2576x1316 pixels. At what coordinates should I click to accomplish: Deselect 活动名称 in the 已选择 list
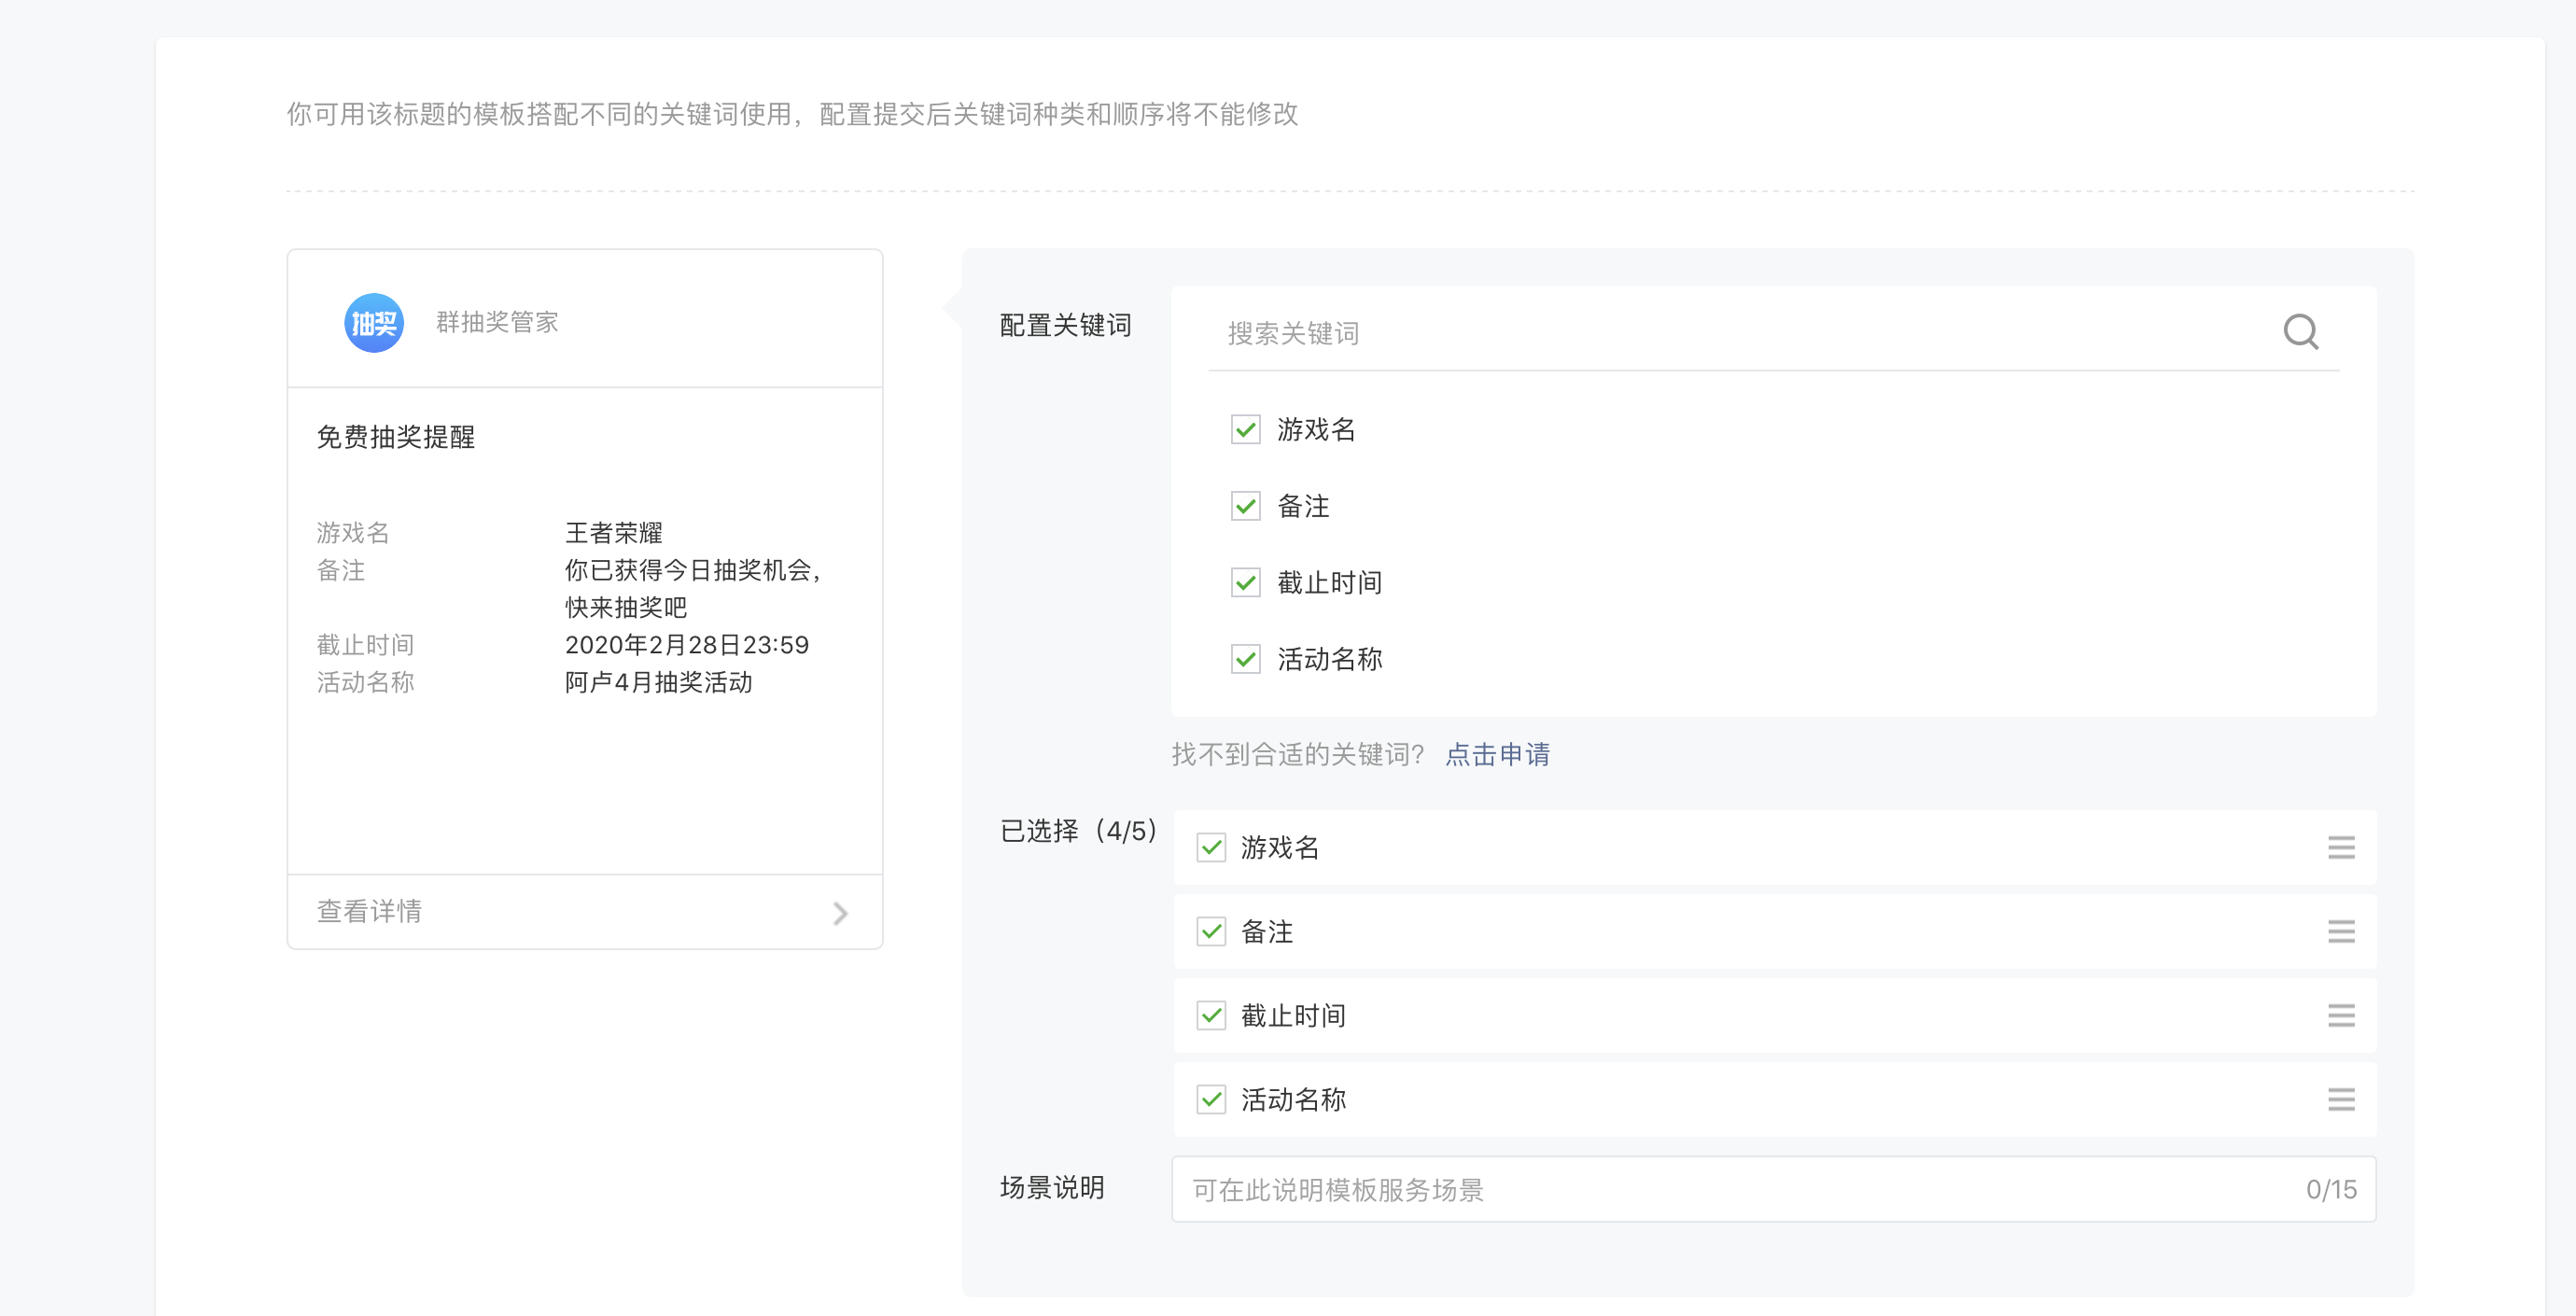point(1211,1100)
